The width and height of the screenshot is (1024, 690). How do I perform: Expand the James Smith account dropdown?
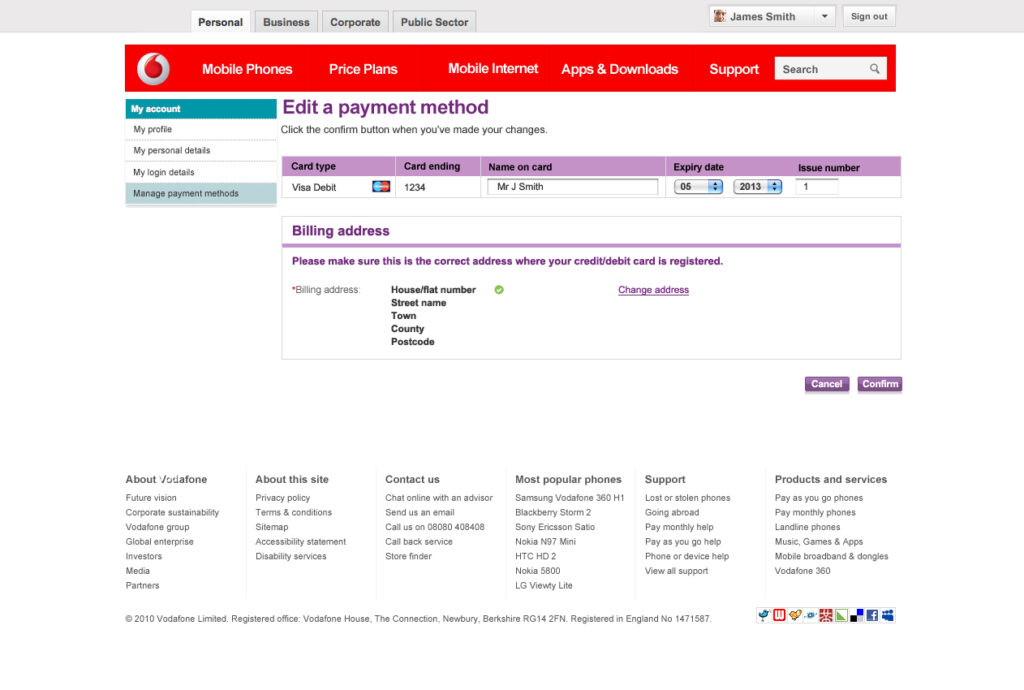coord(824,17)
